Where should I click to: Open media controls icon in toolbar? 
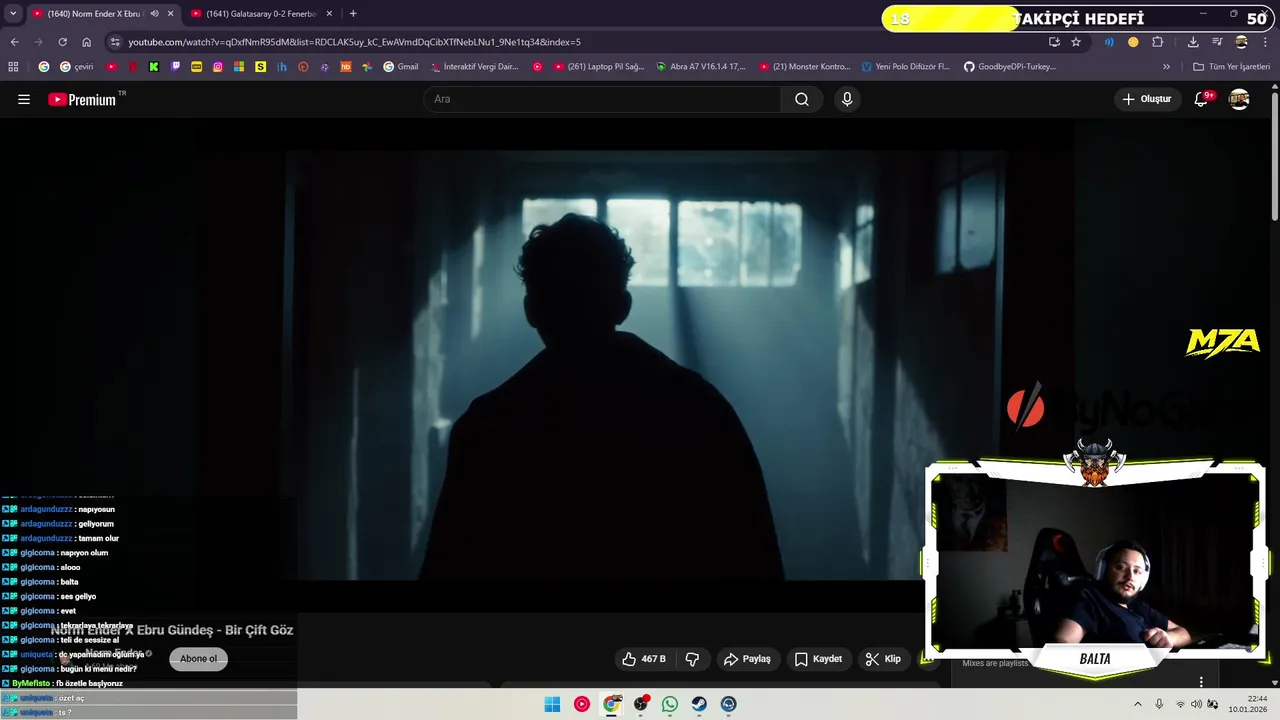1217,42
